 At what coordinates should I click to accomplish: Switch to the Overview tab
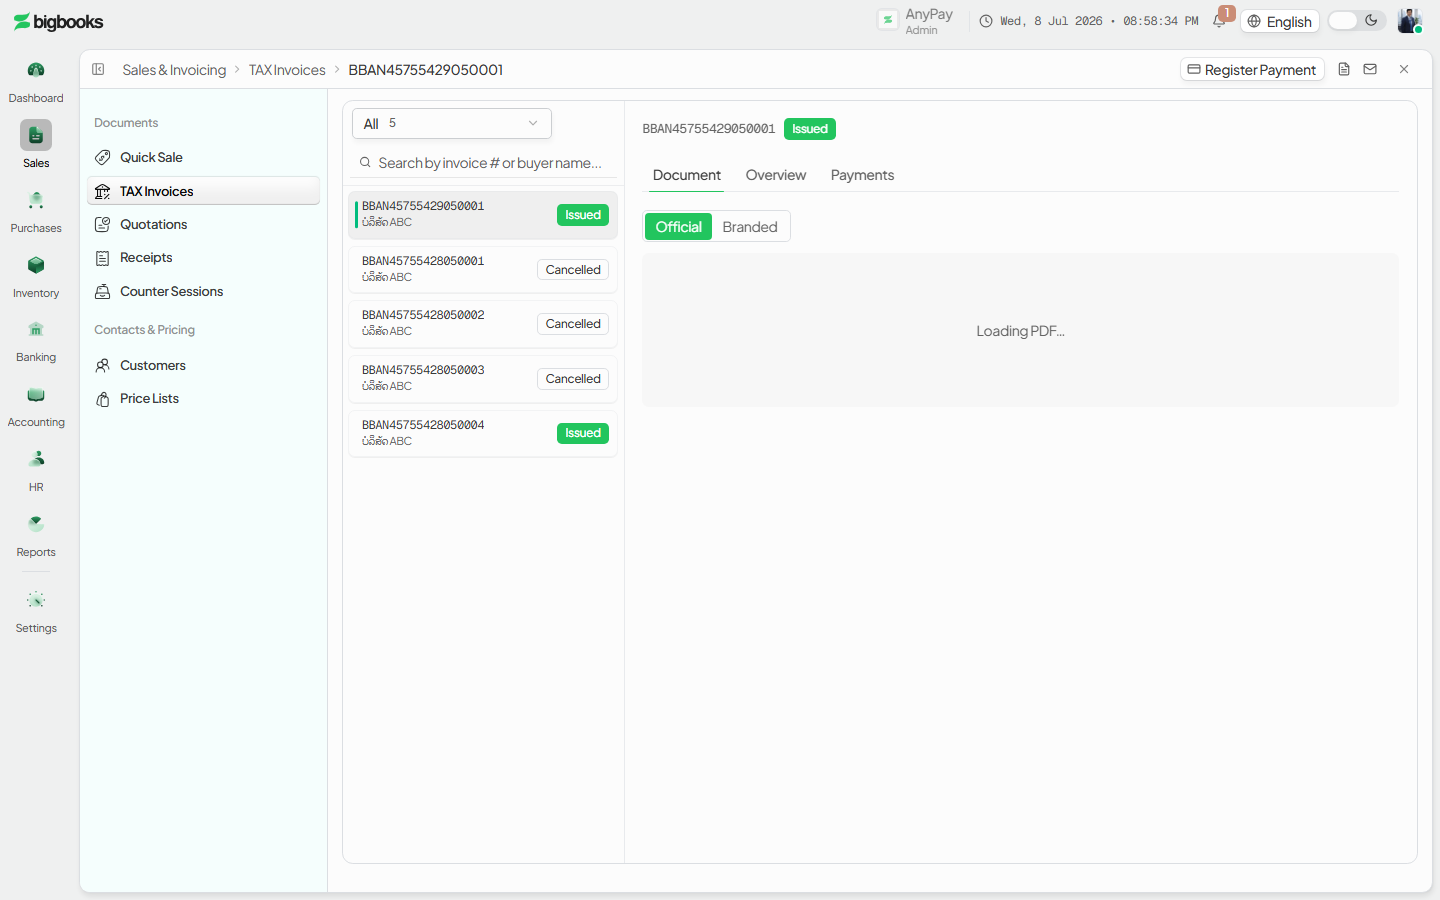pos(776,175)
